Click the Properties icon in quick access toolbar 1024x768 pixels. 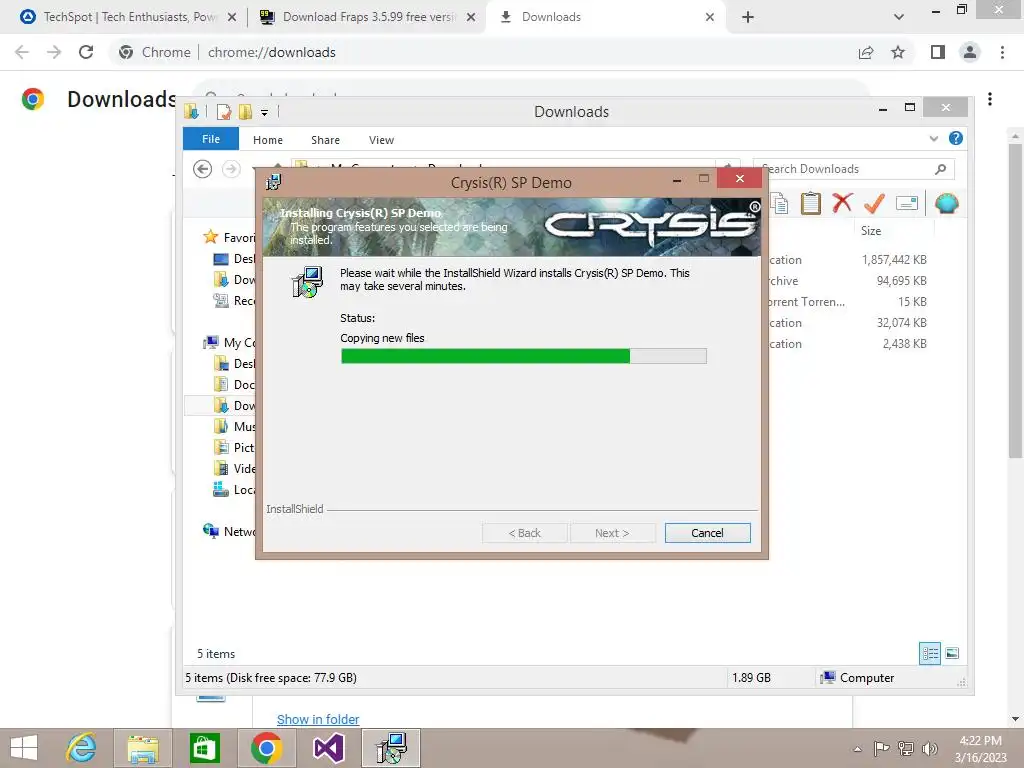pyautogui.click(x=223, y=112)
